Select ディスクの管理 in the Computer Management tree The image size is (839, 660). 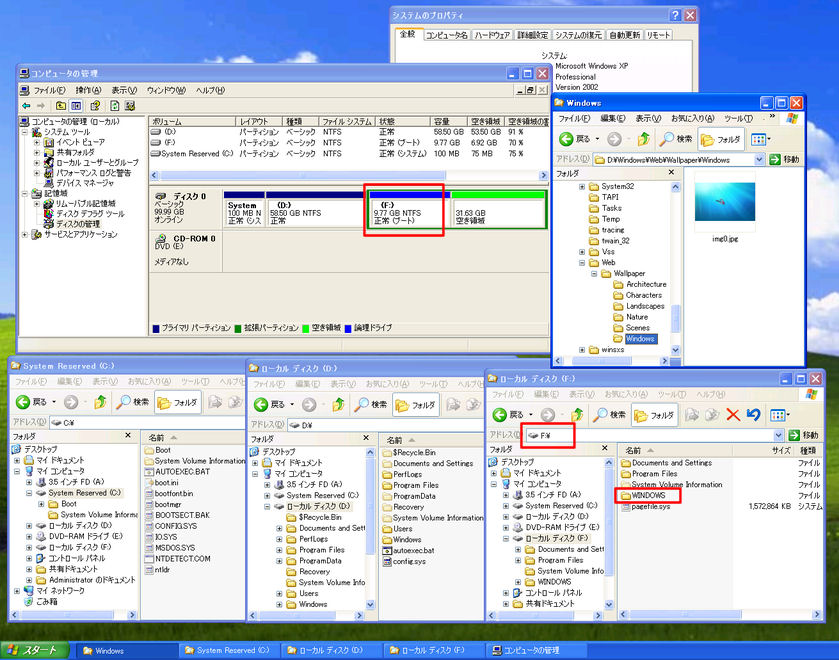78,224
